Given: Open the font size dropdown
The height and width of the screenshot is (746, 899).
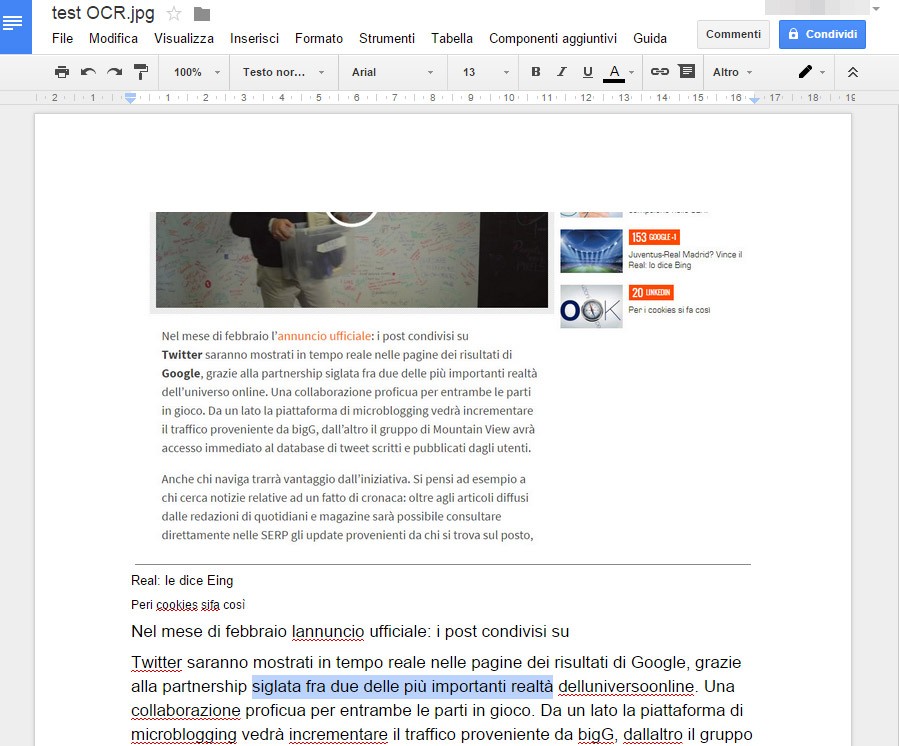Looking at the screenshot, I should coord(478,72).
